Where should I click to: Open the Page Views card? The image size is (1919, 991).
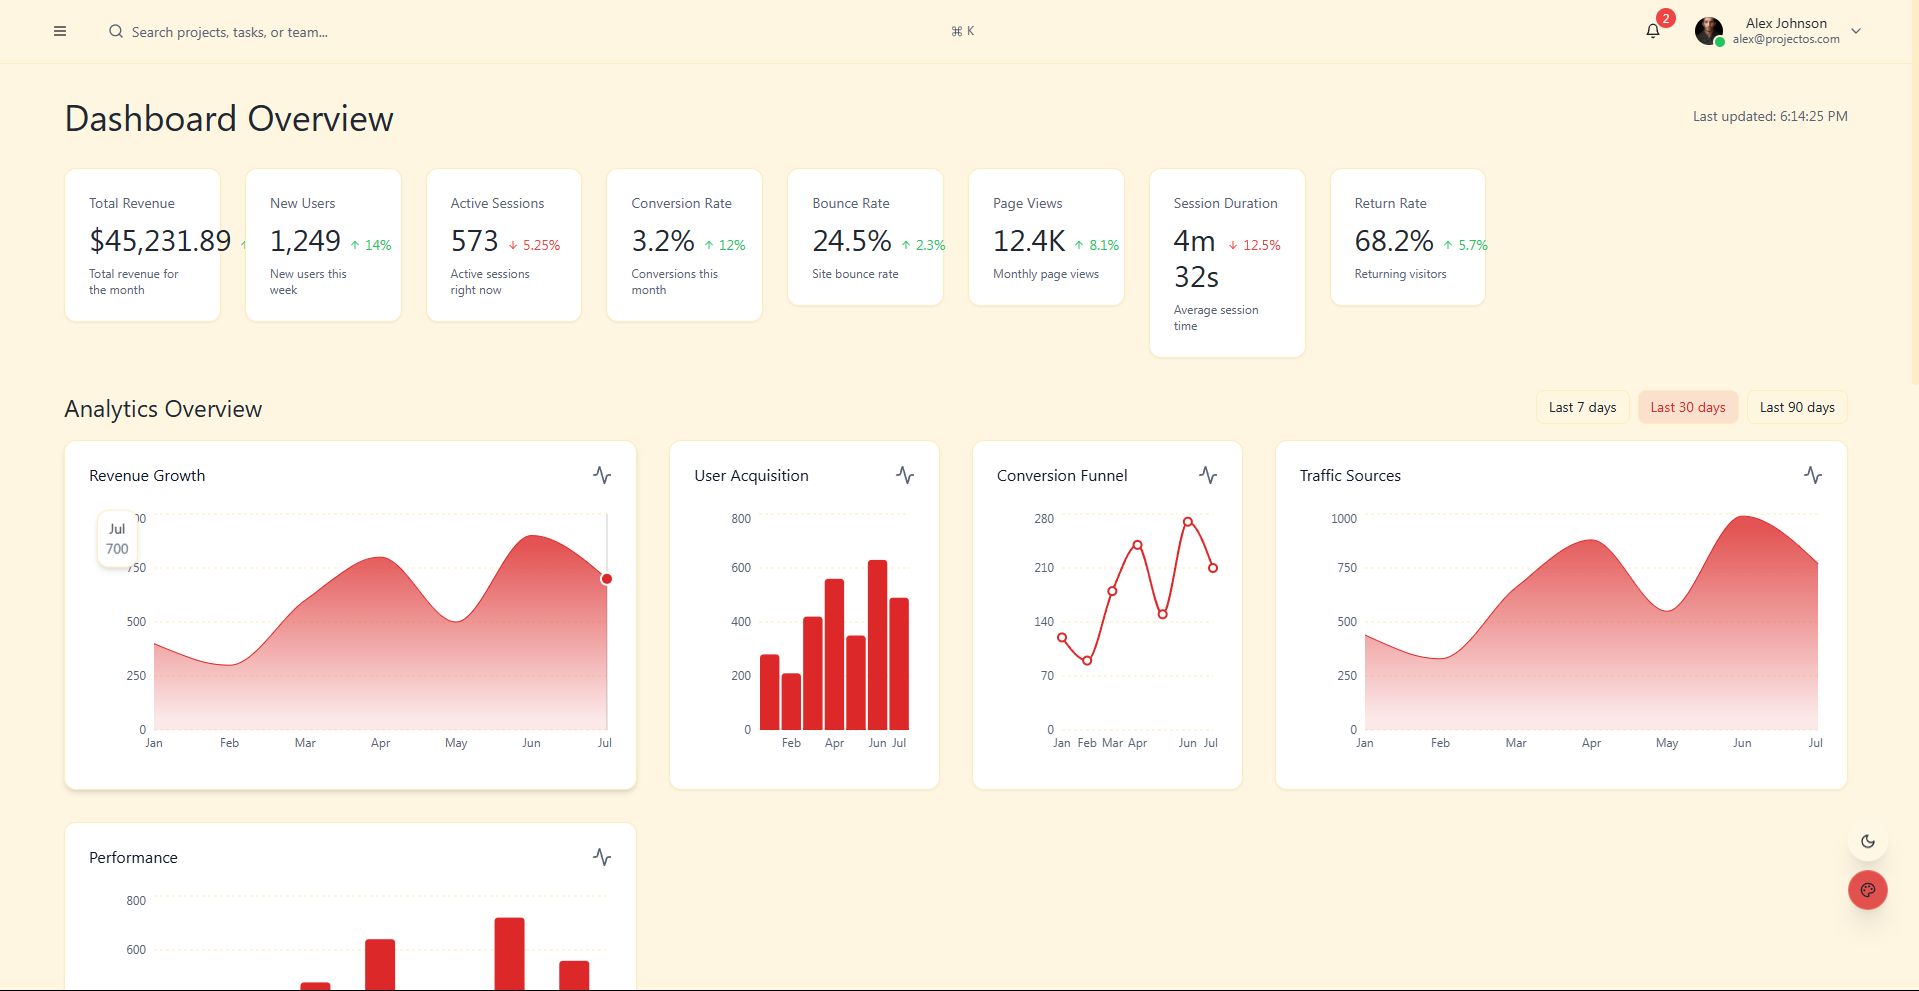(x=1046, y=237)
